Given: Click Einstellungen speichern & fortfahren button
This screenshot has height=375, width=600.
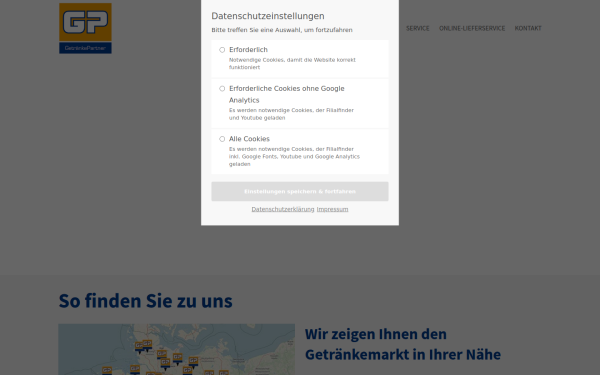Looking at the screenshot, I should point(300,191).
